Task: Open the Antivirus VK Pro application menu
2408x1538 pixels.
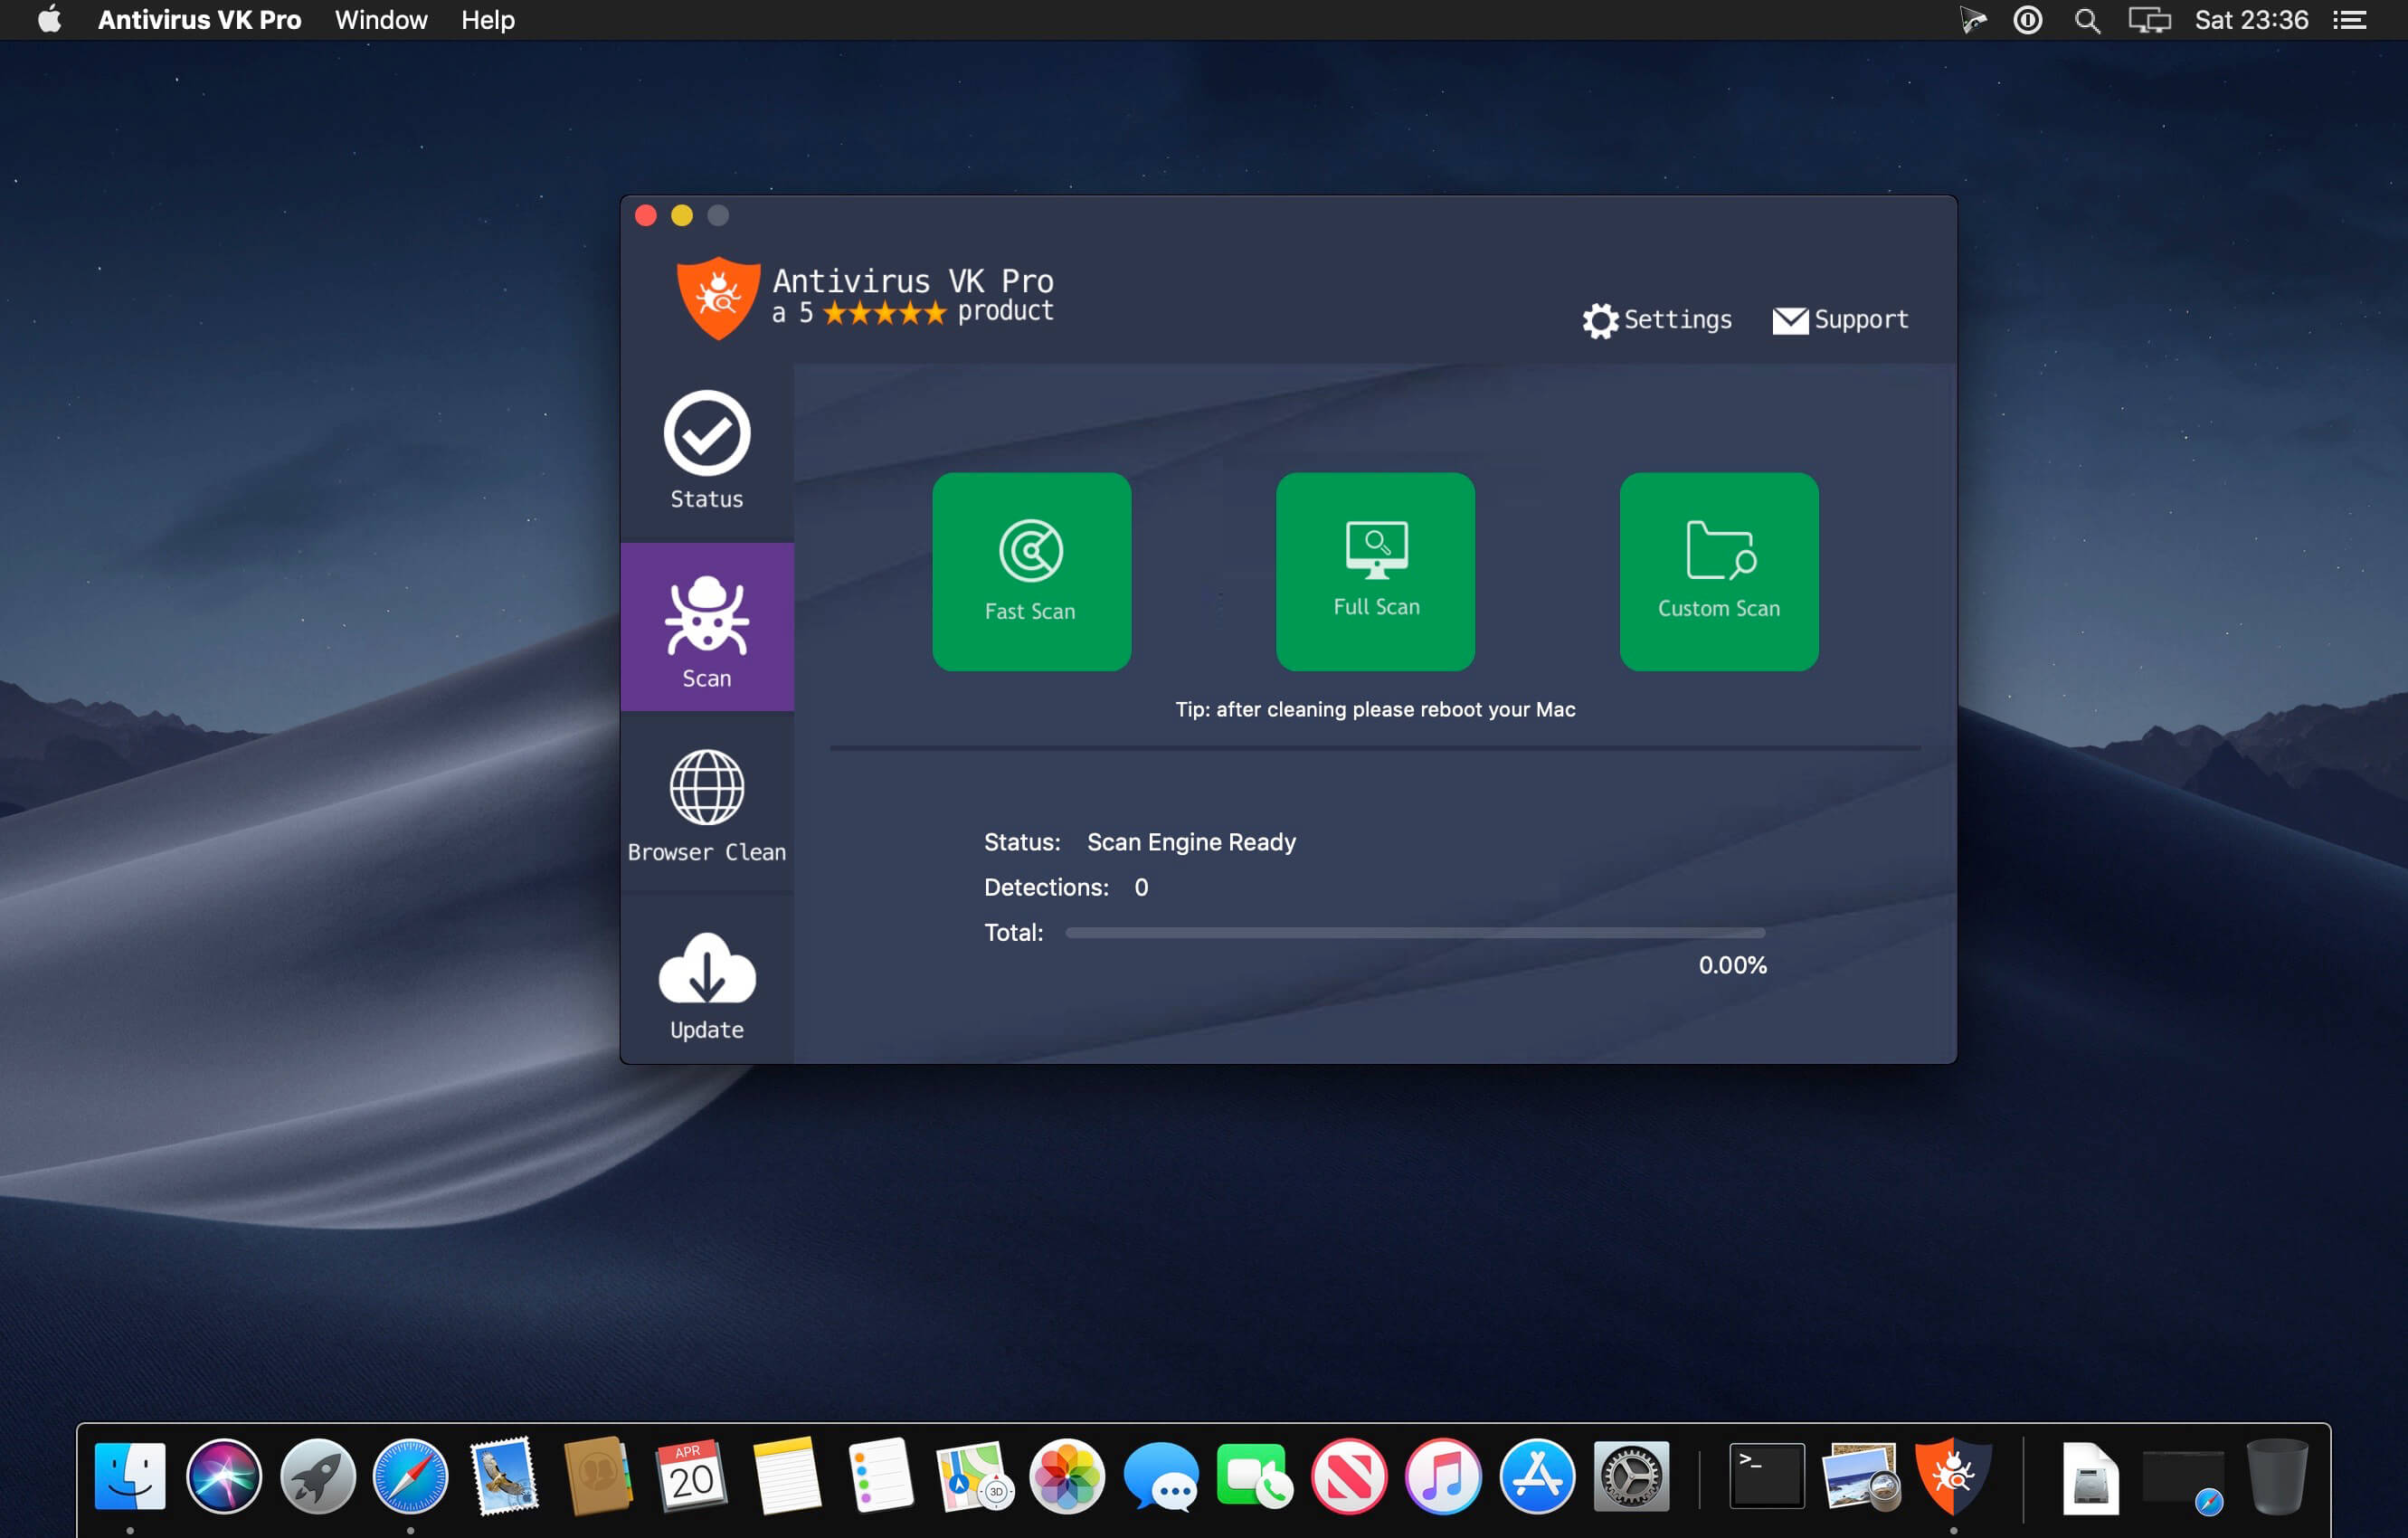Action: [199, 20]
